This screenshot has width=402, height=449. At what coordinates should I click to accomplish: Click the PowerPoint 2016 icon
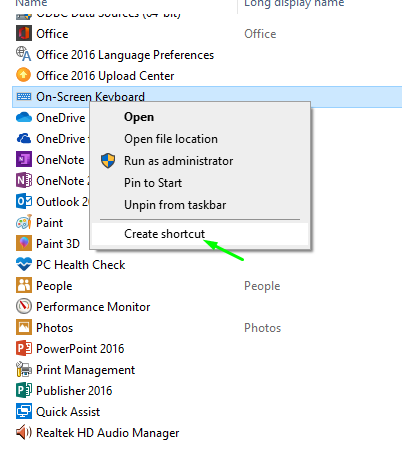coord(24,348)
